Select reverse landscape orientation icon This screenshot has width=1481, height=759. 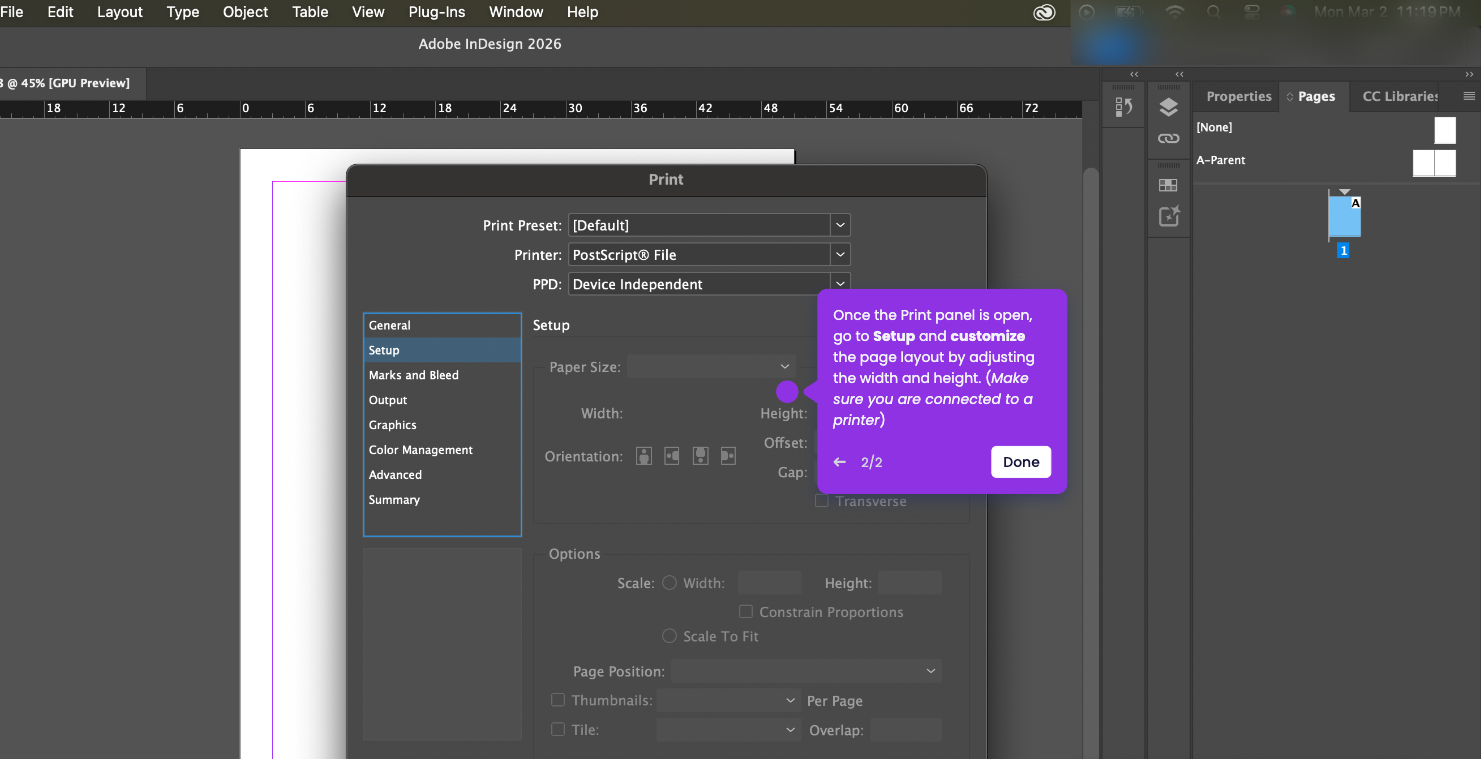point(728,456)
